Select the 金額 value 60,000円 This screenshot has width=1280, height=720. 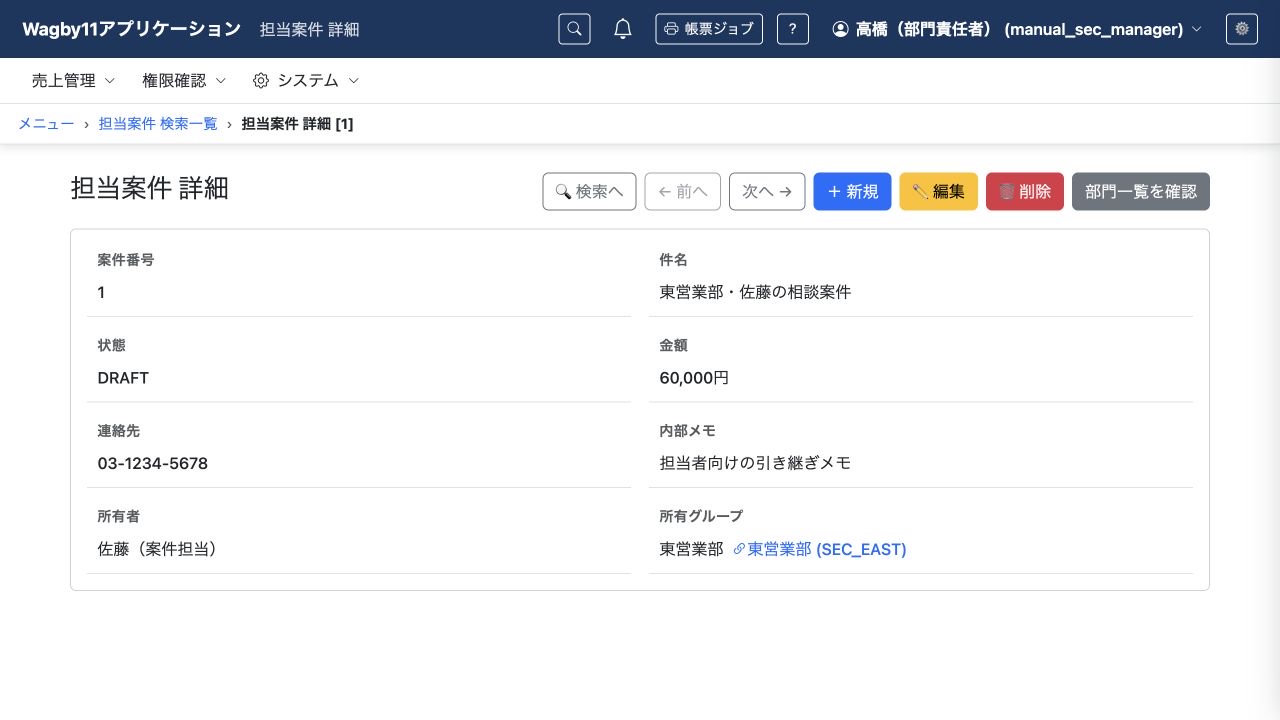694,378
